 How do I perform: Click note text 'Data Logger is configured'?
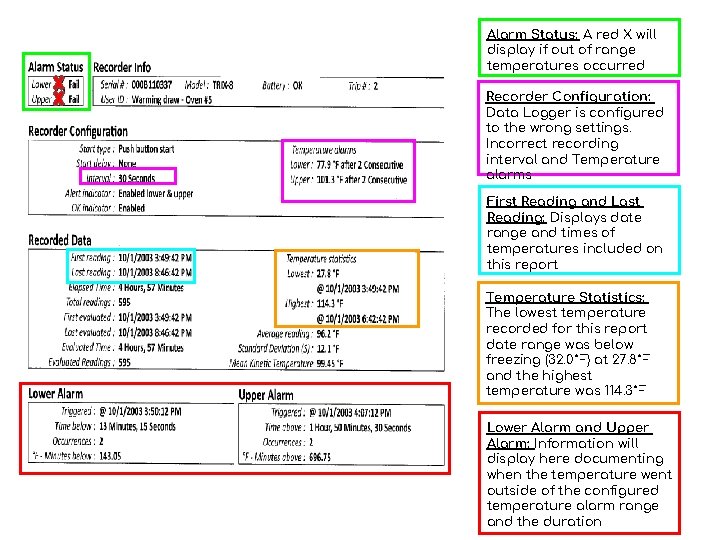pyautogui.click(x=575, y=112)
